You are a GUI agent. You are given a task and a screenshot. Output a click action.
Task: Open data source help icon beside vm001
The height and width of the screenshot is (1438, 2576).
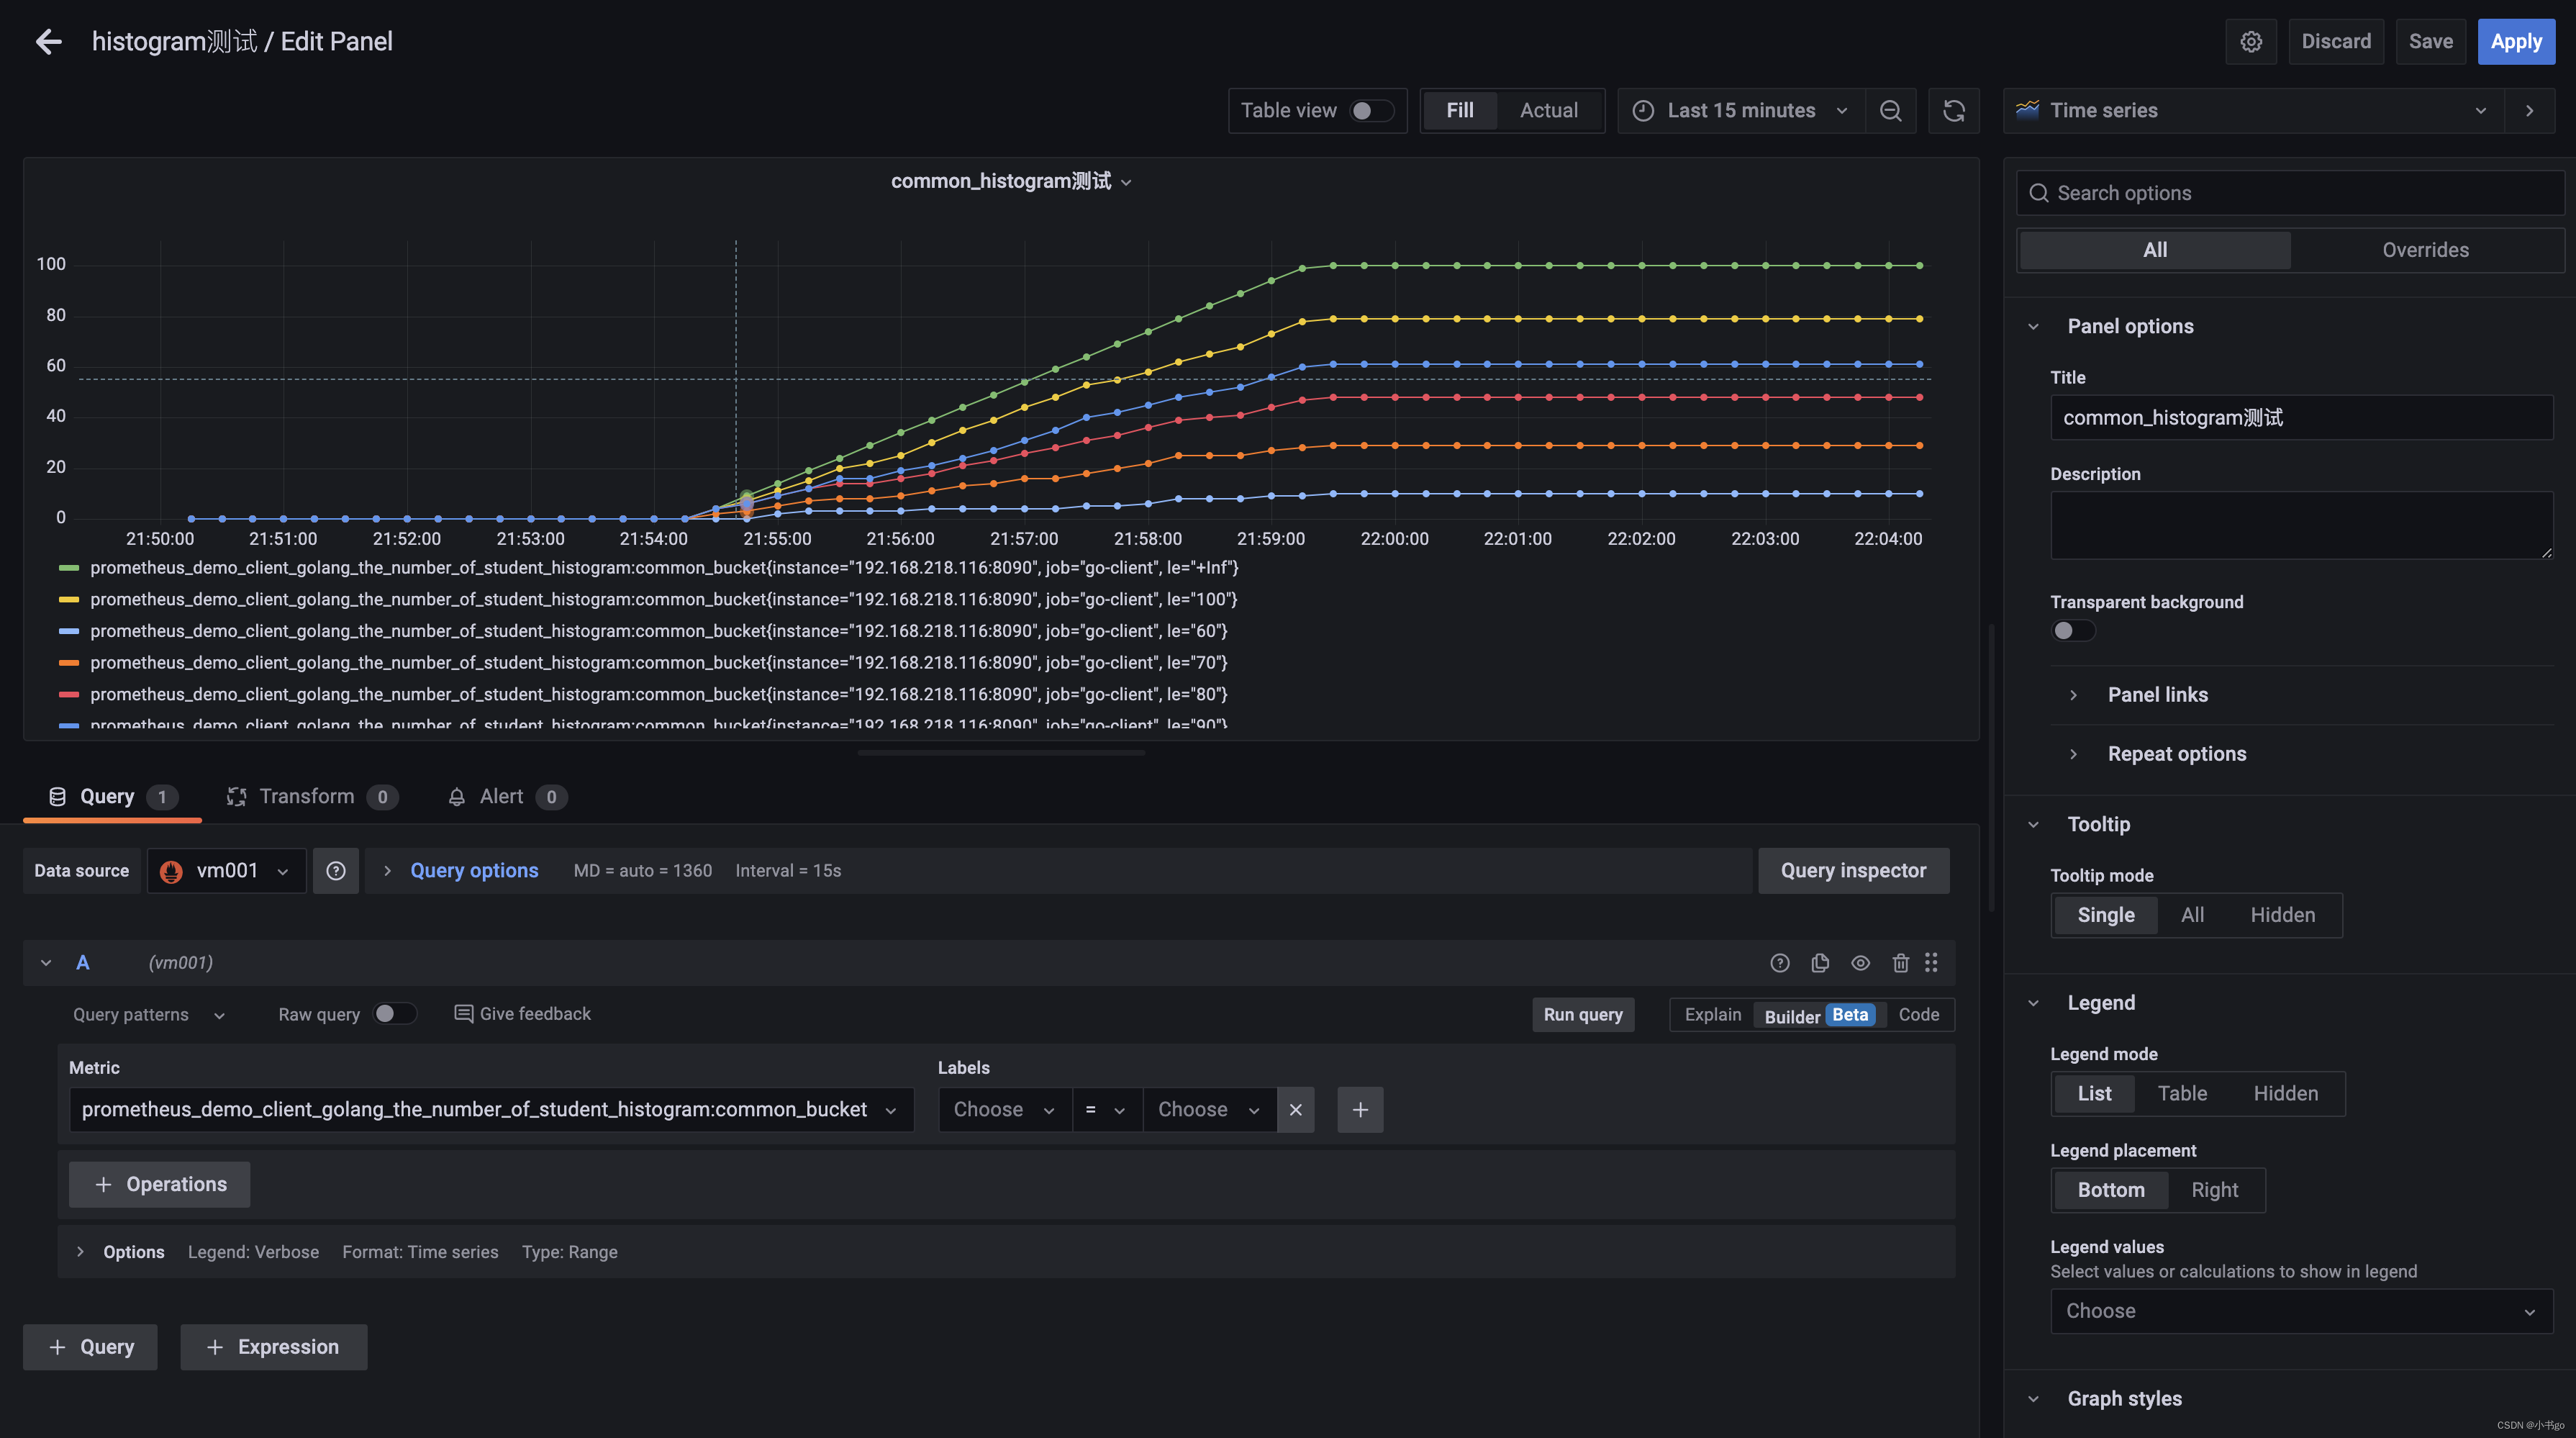(x=336, y=871)
